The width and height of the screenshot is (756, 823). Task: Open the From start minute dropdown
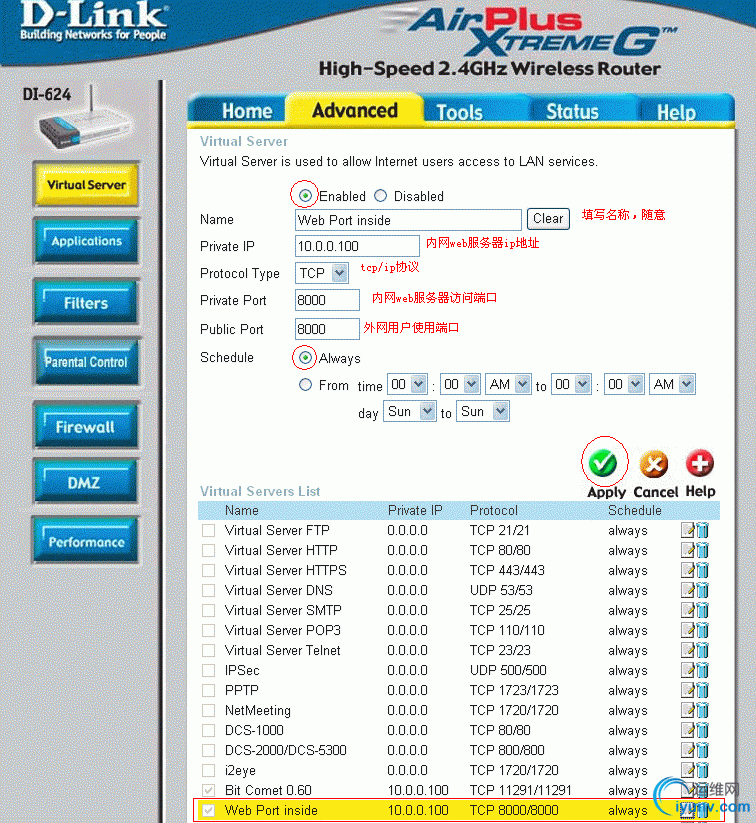click(x=460, y=385)
